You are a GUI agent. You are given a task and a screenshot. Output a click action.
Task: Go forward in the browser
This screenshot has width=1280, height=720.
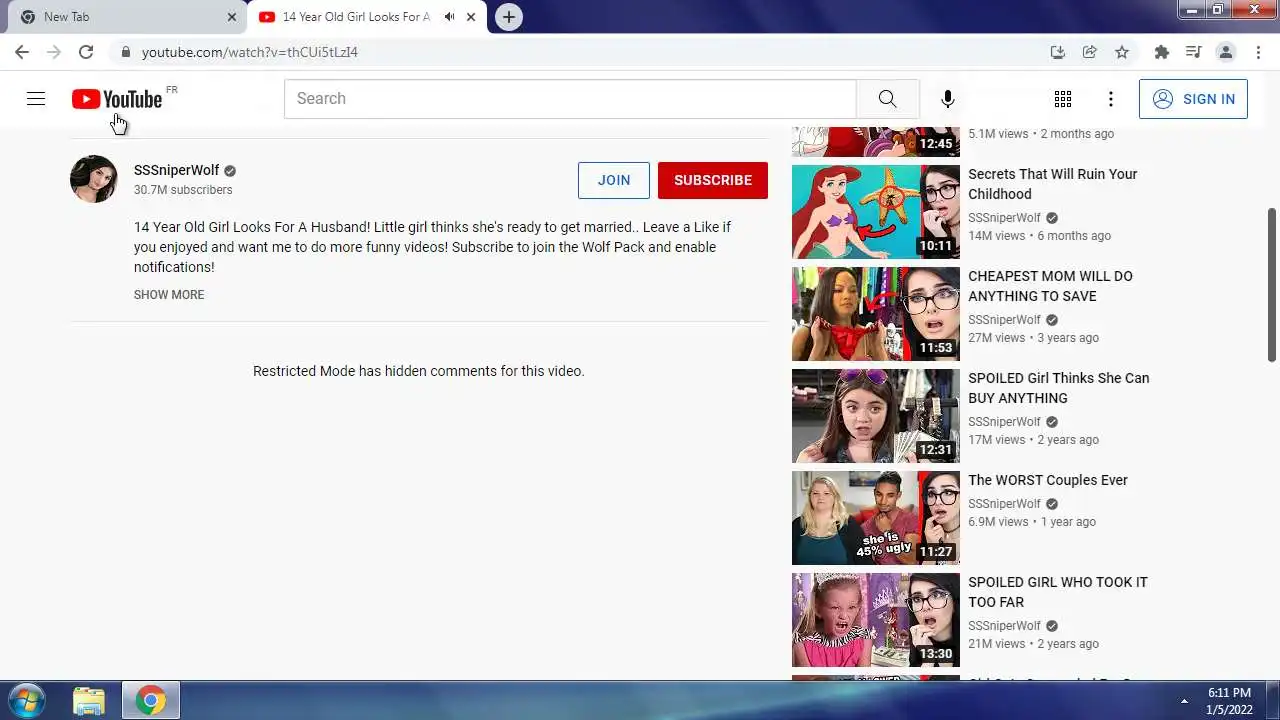point(54,52)
